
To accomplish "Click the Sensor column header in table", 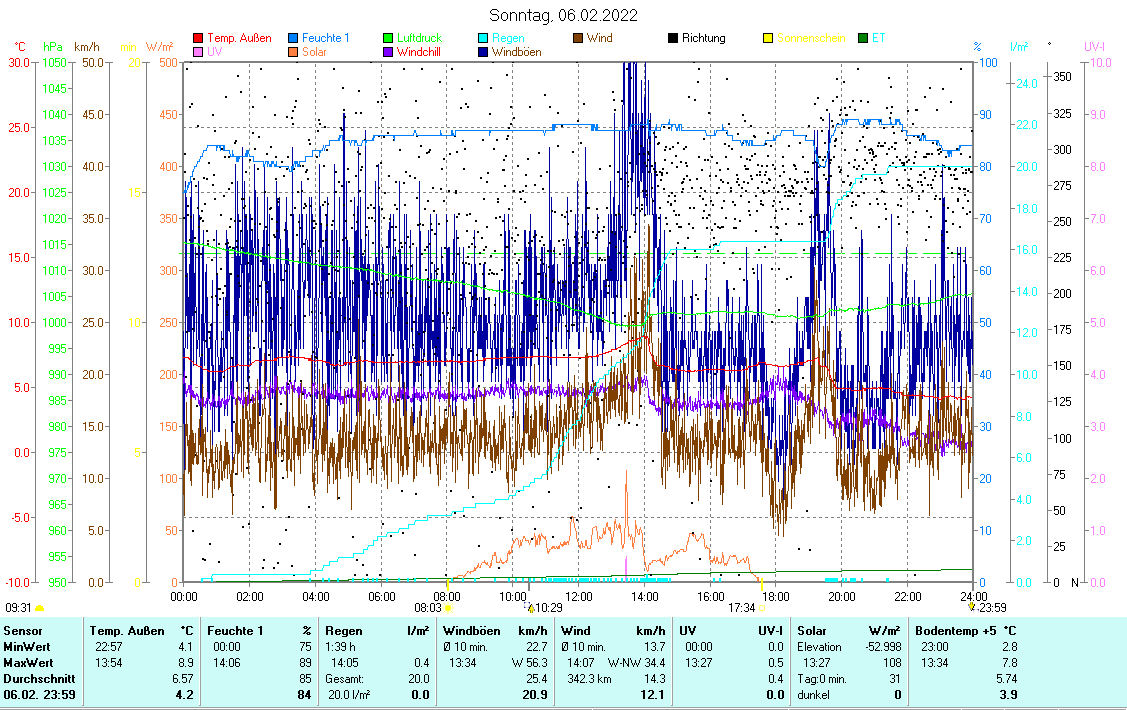I will click(x=23, y=631).
